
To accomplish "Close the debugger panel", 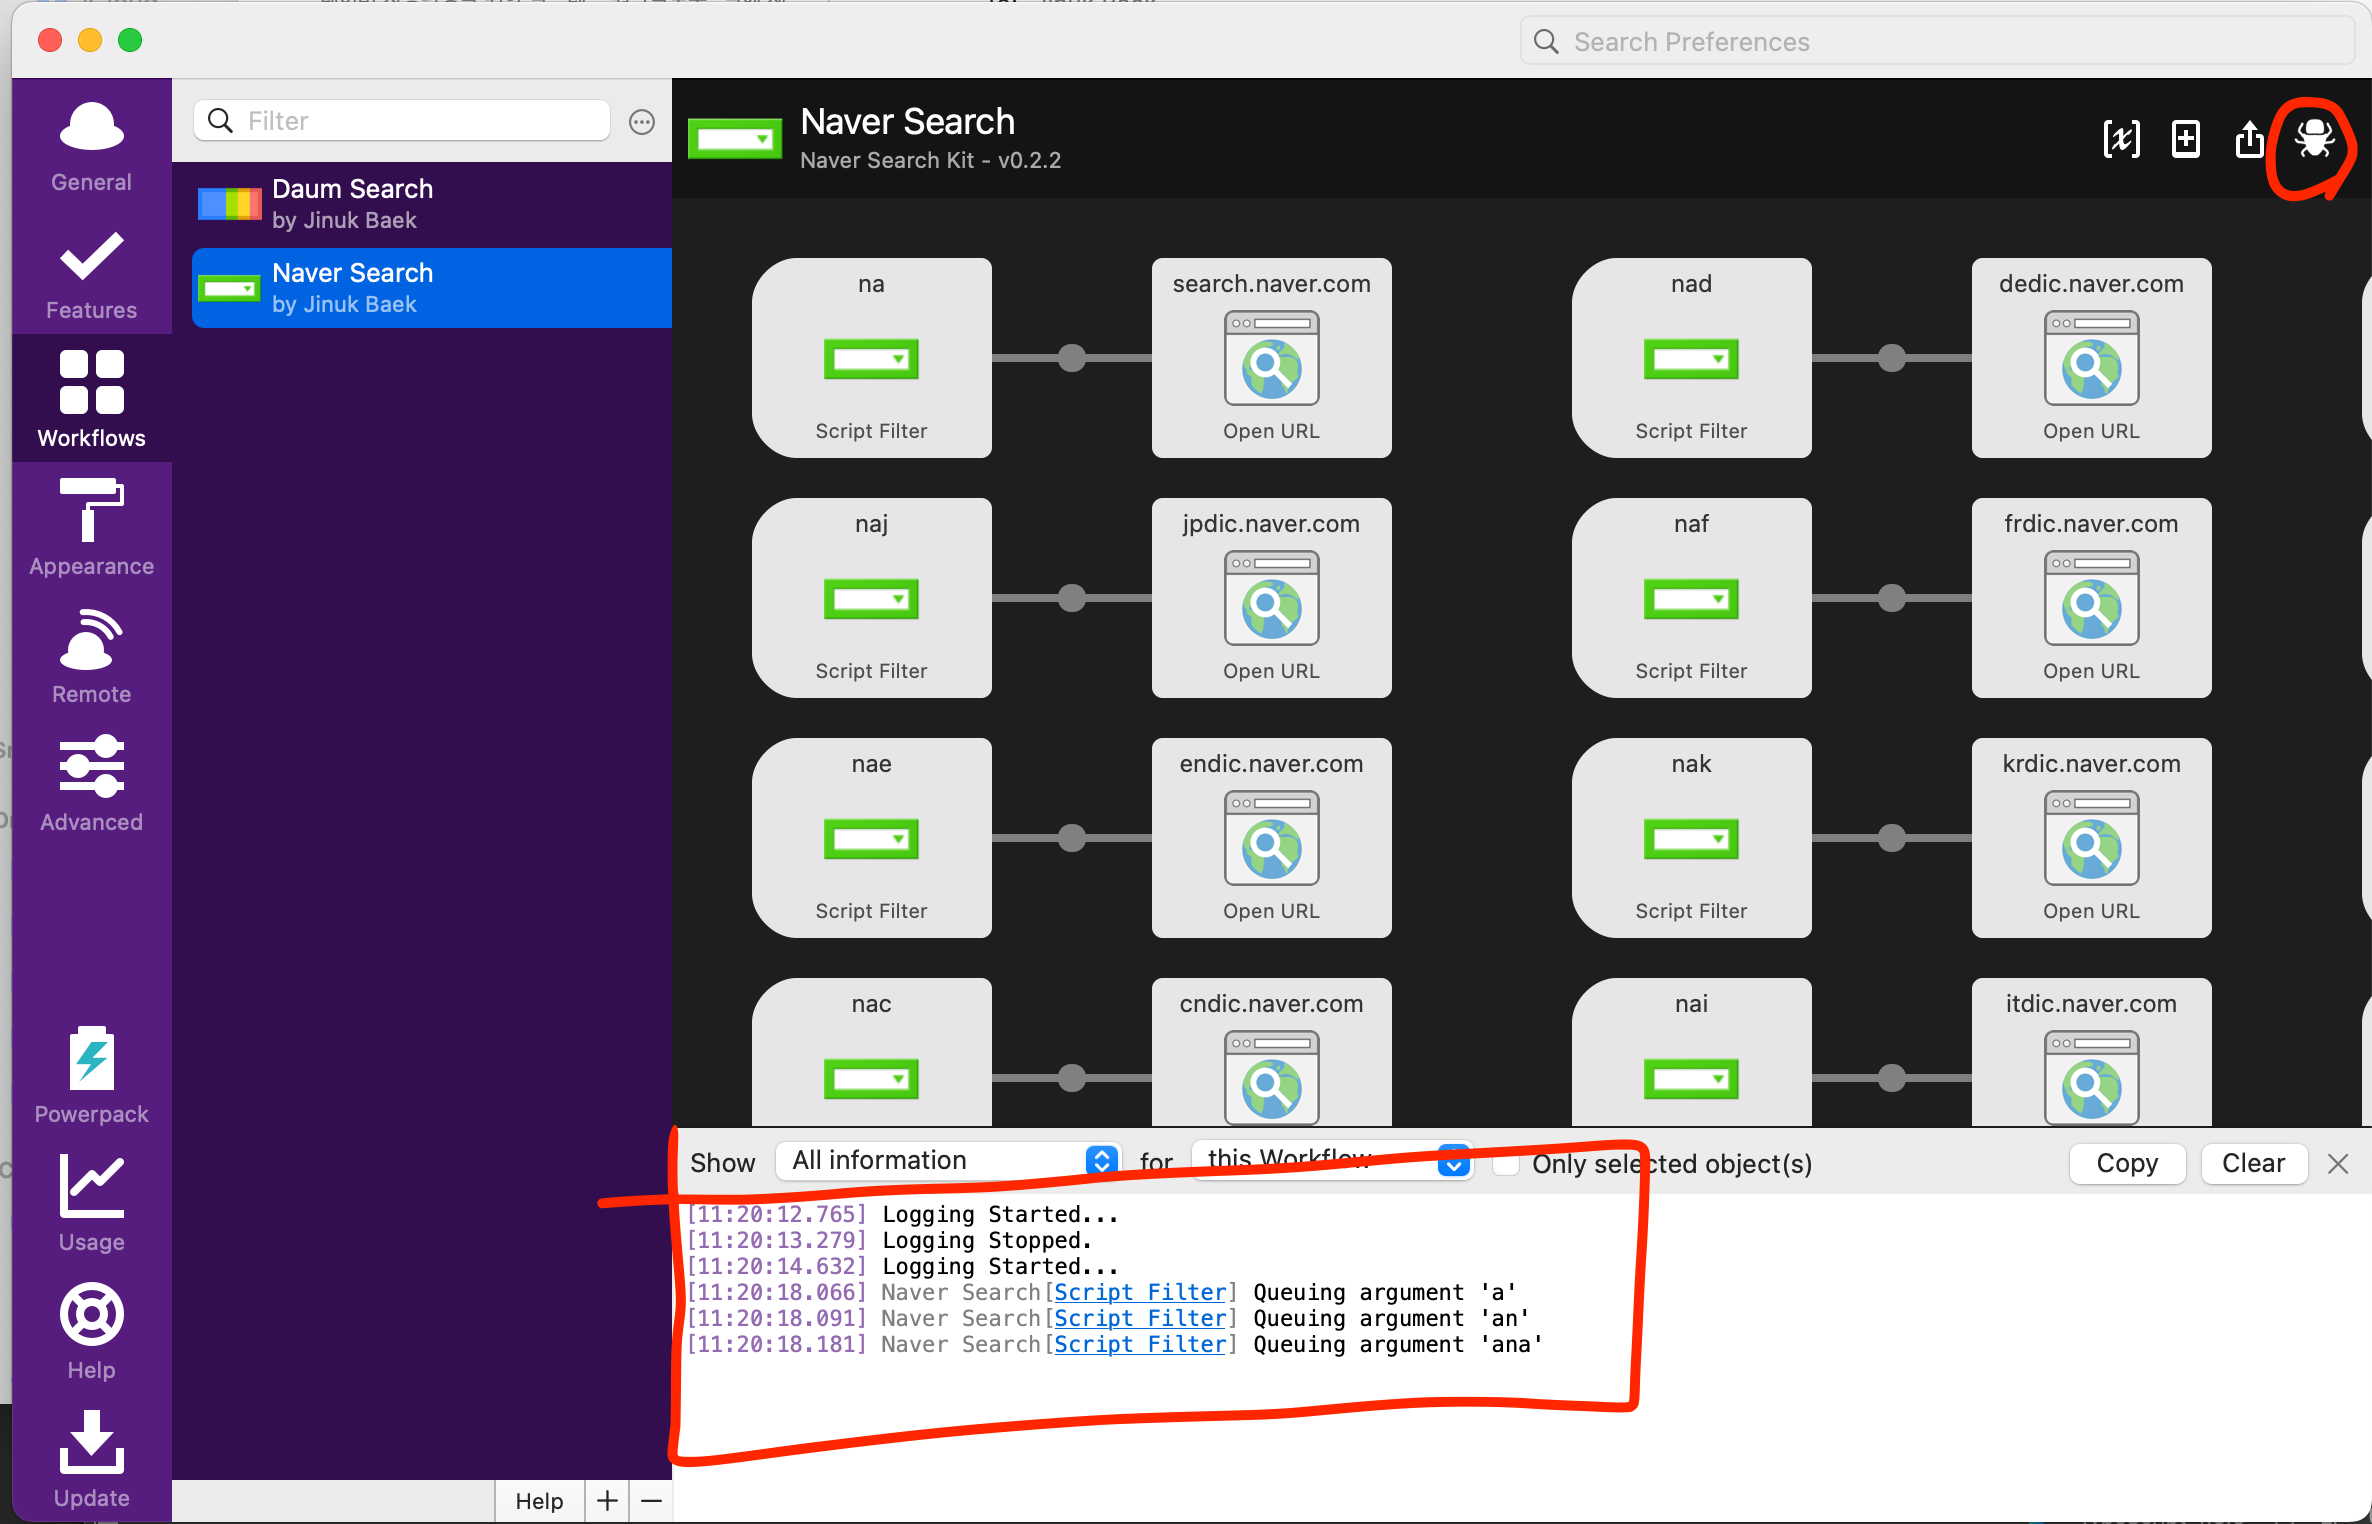I will coord(2338,1163).
